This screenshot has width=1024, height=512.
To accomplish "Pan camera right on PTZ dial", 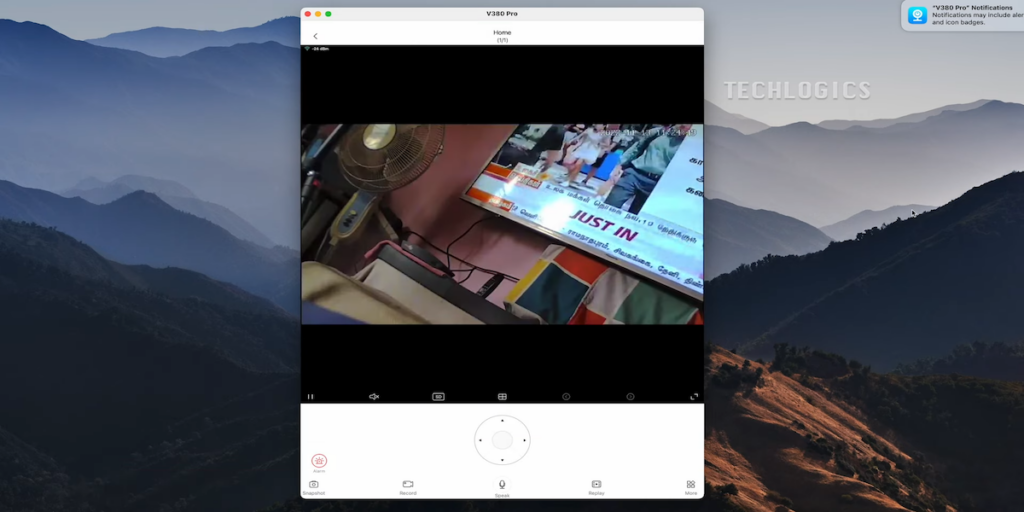I will [524, 440].
